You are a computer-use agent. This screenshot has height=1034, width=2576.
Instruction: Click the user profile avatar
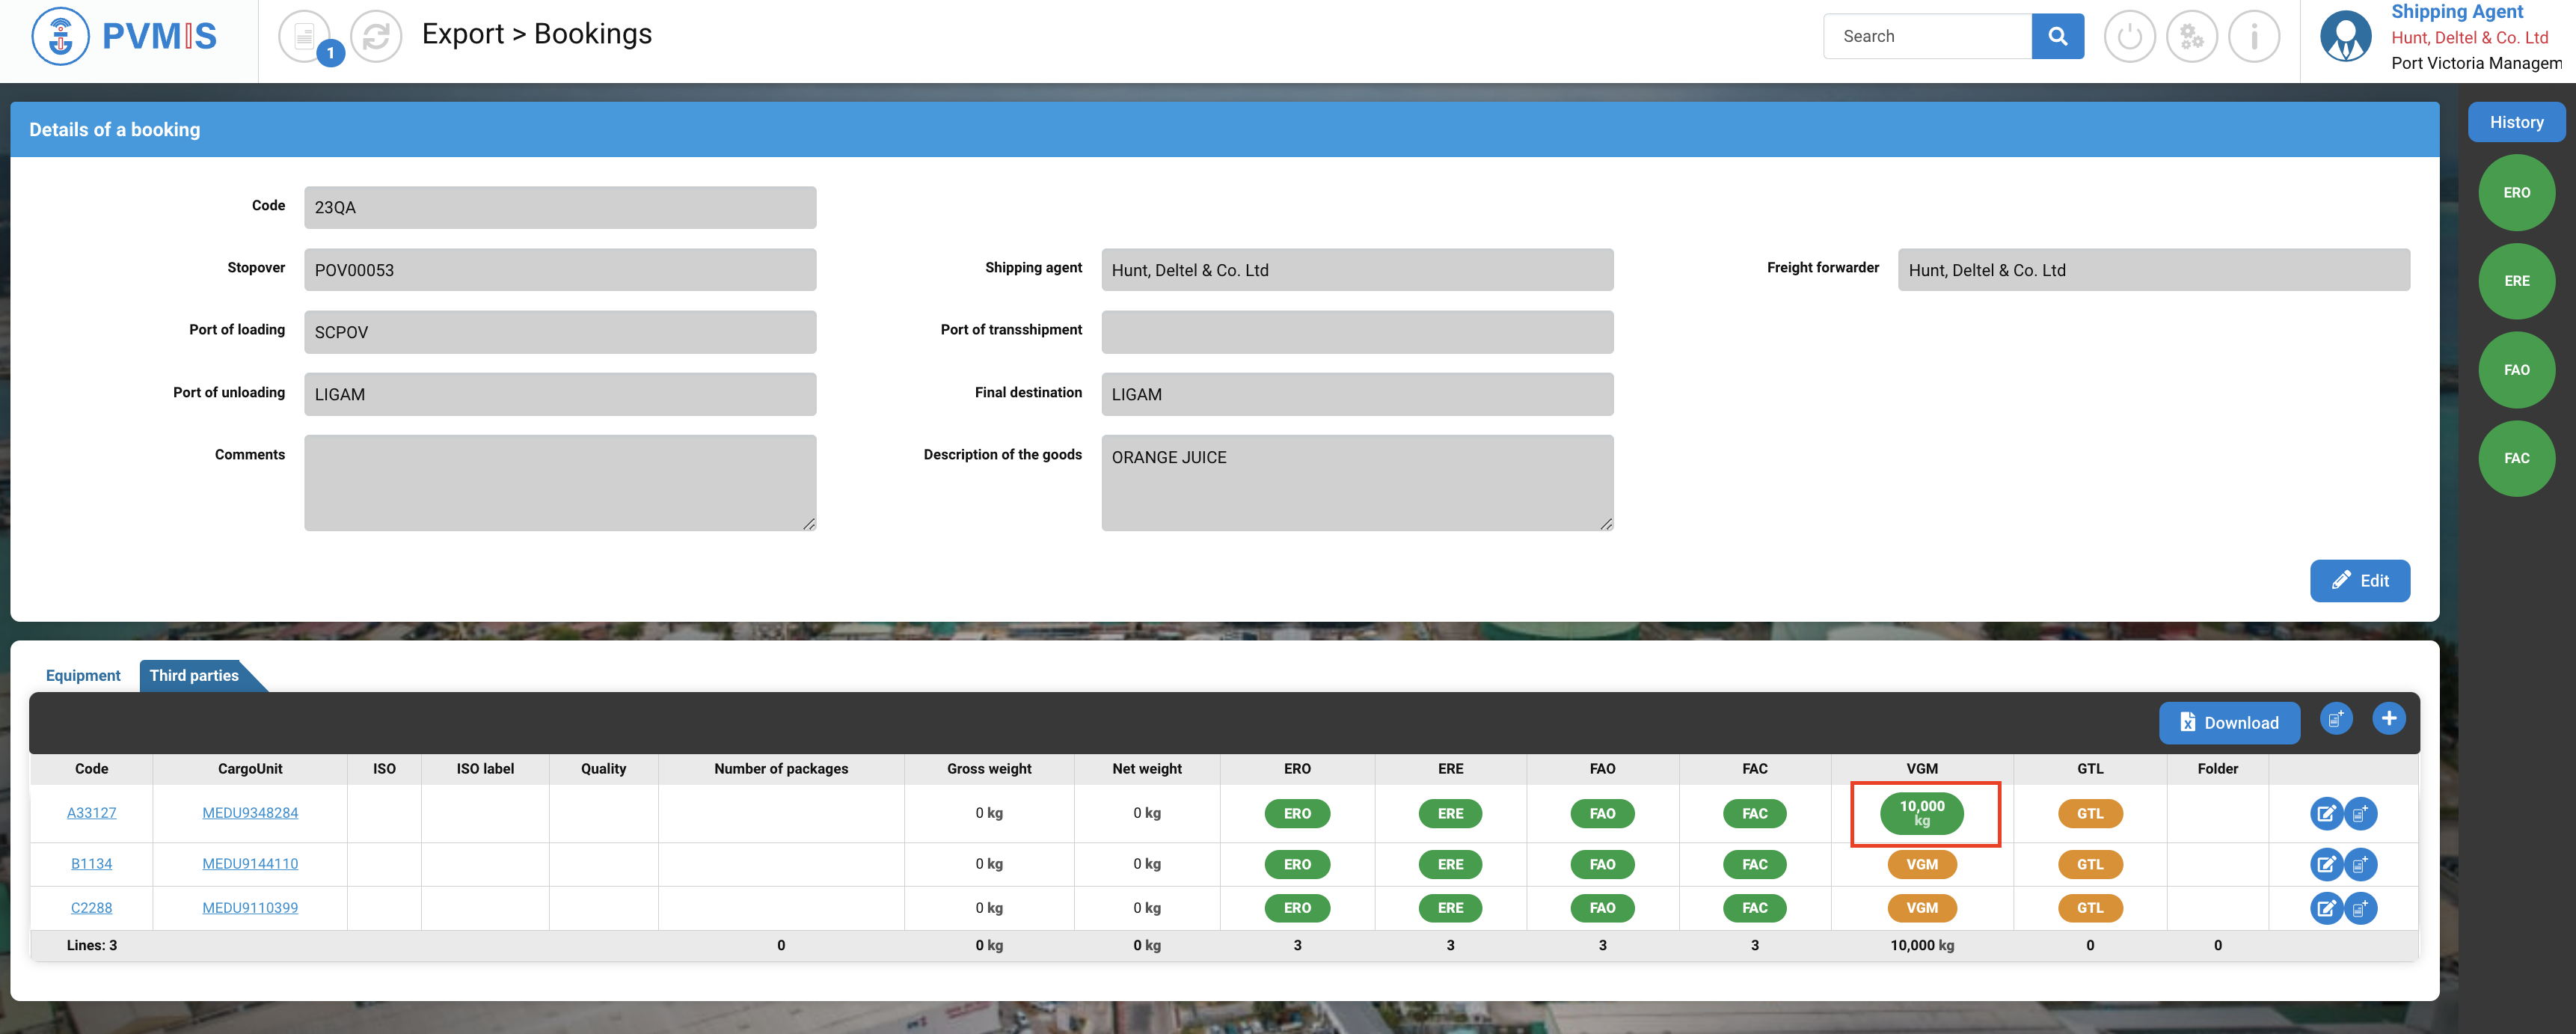click(x=2345, y=37)
